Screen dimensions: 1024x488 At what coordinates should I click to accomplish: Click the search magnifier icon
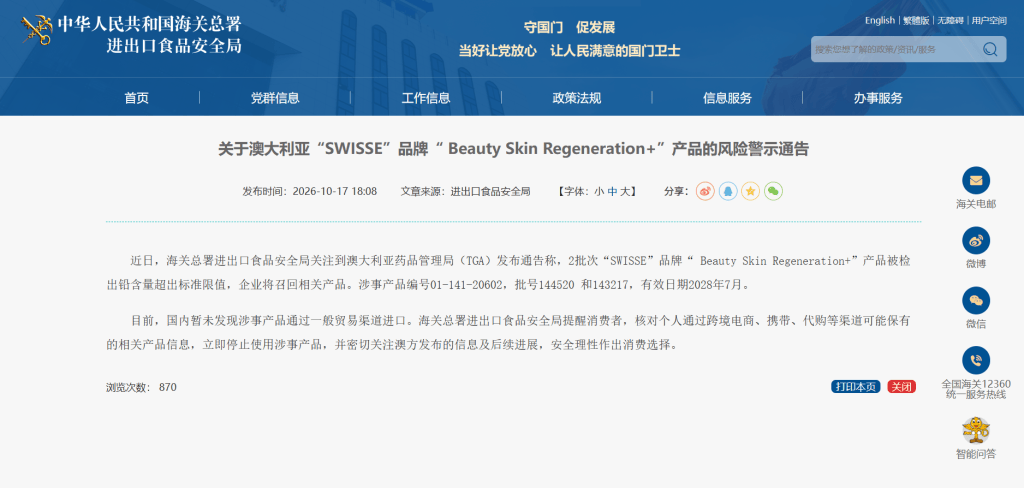[x=990, y=49]
